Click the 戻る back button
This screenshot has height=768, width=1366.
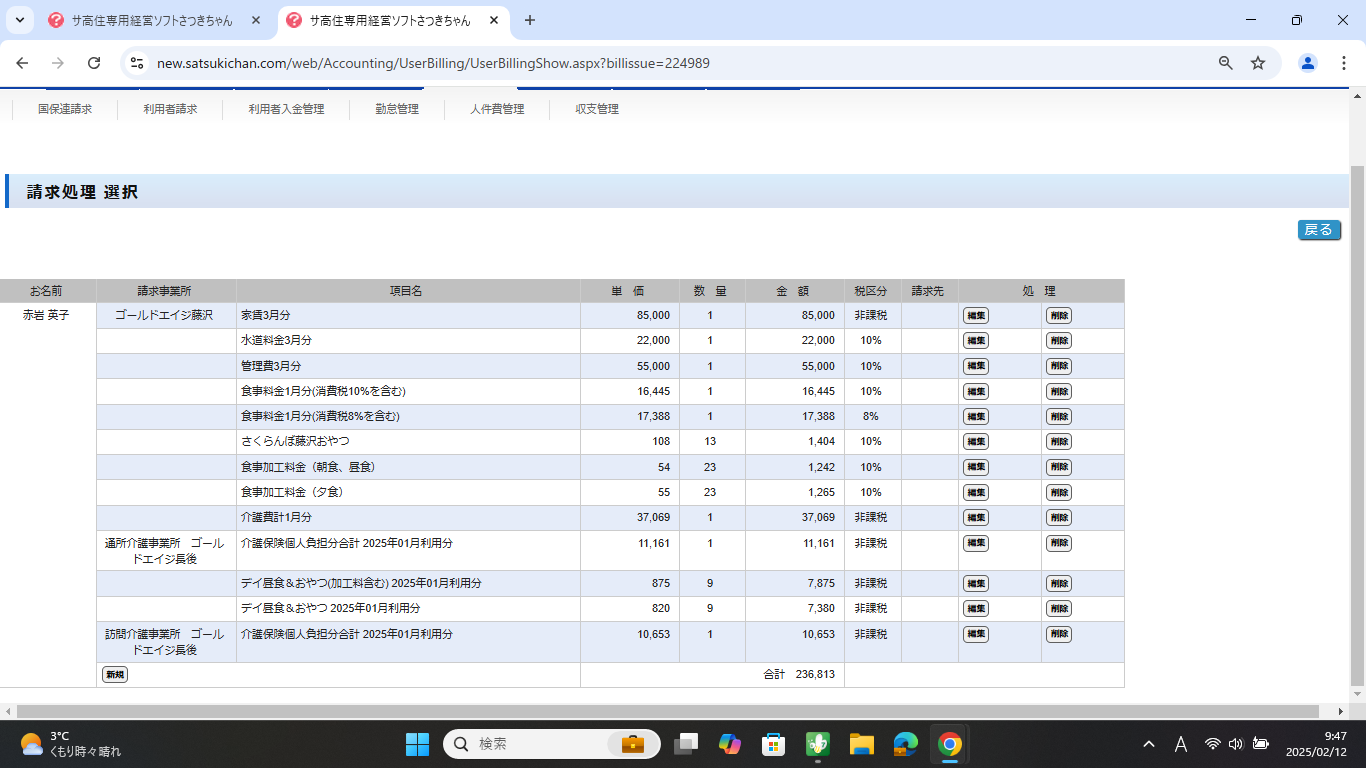click(x=1318, y=230)
